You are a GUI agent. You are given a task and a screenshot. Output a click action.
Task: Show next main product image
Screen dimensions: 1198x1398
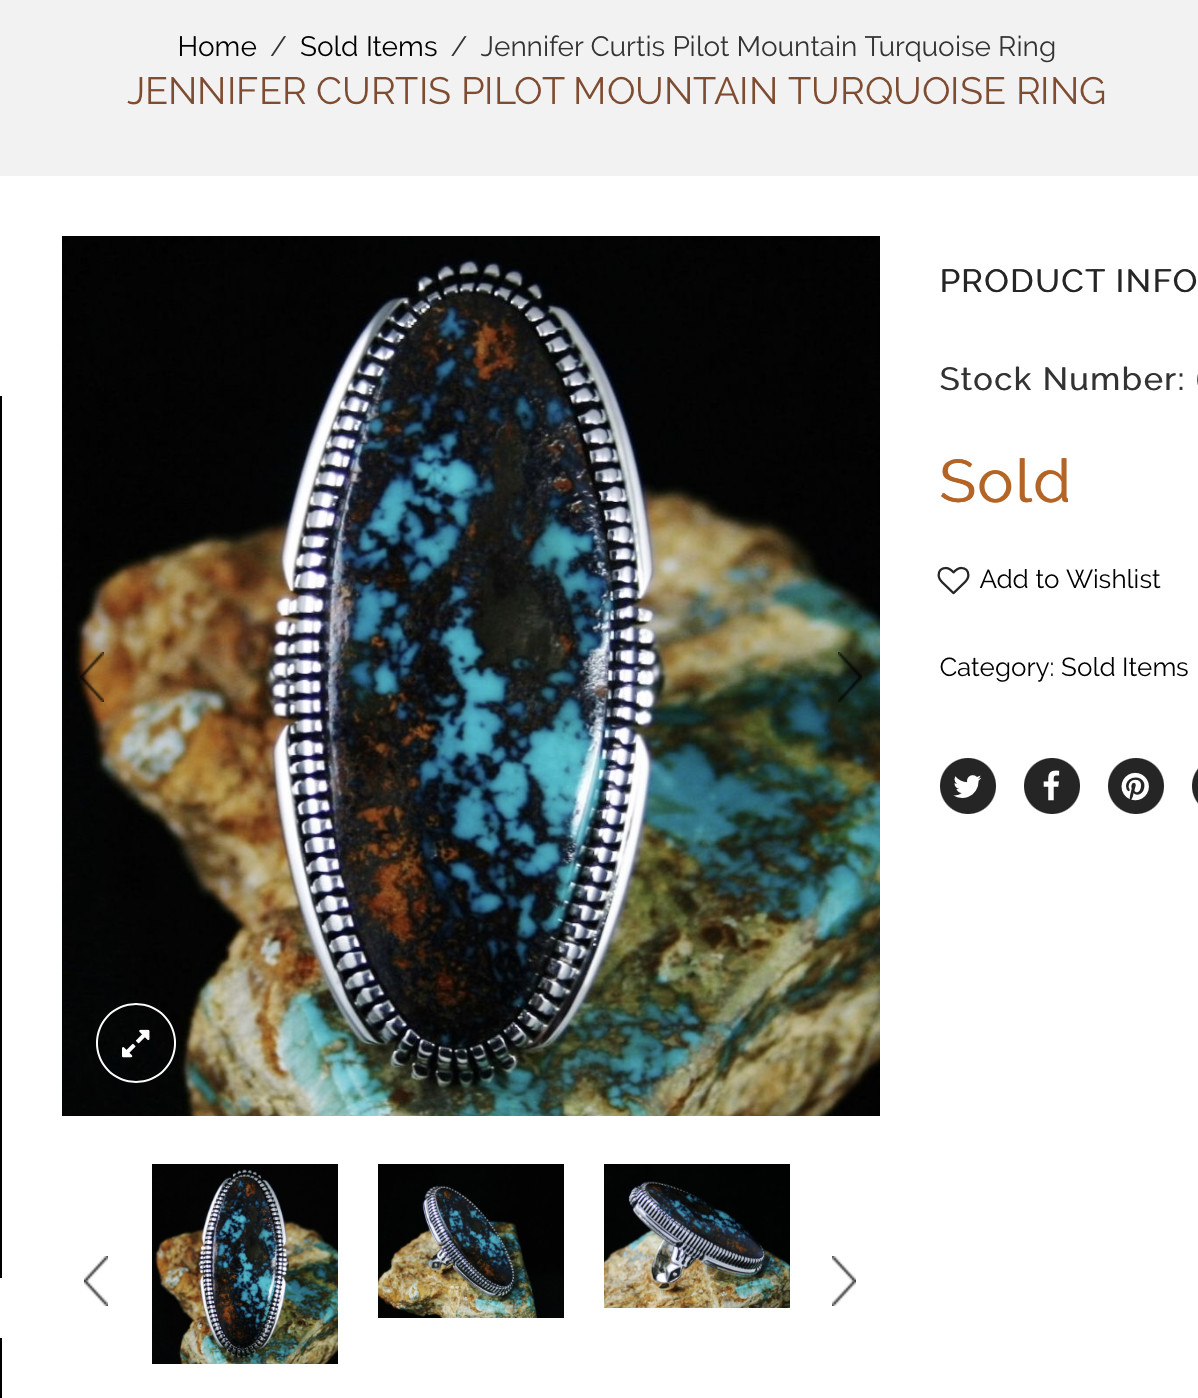[x=849, y=677]
